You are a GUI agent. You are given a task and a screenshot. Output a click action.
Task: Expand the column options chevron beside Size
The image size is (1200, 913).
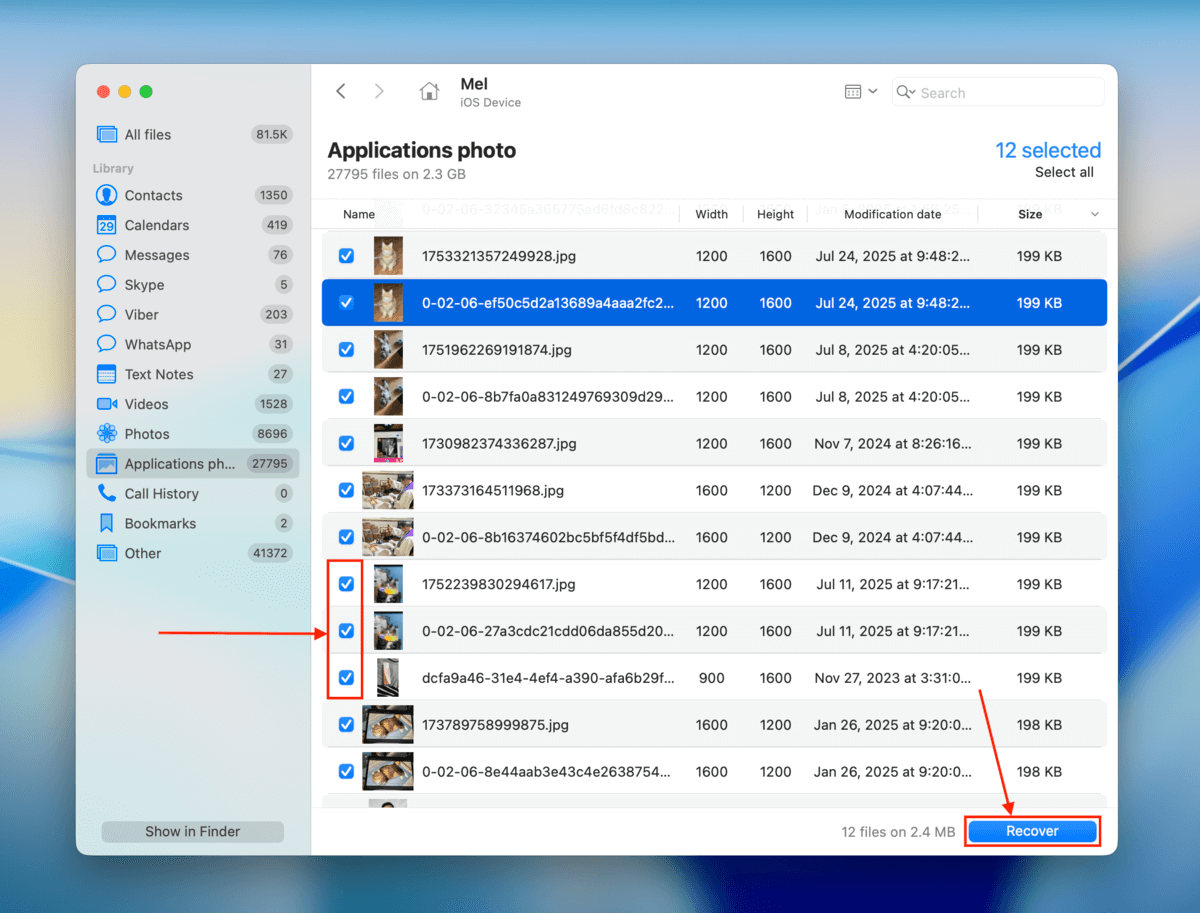(1094, 214)
